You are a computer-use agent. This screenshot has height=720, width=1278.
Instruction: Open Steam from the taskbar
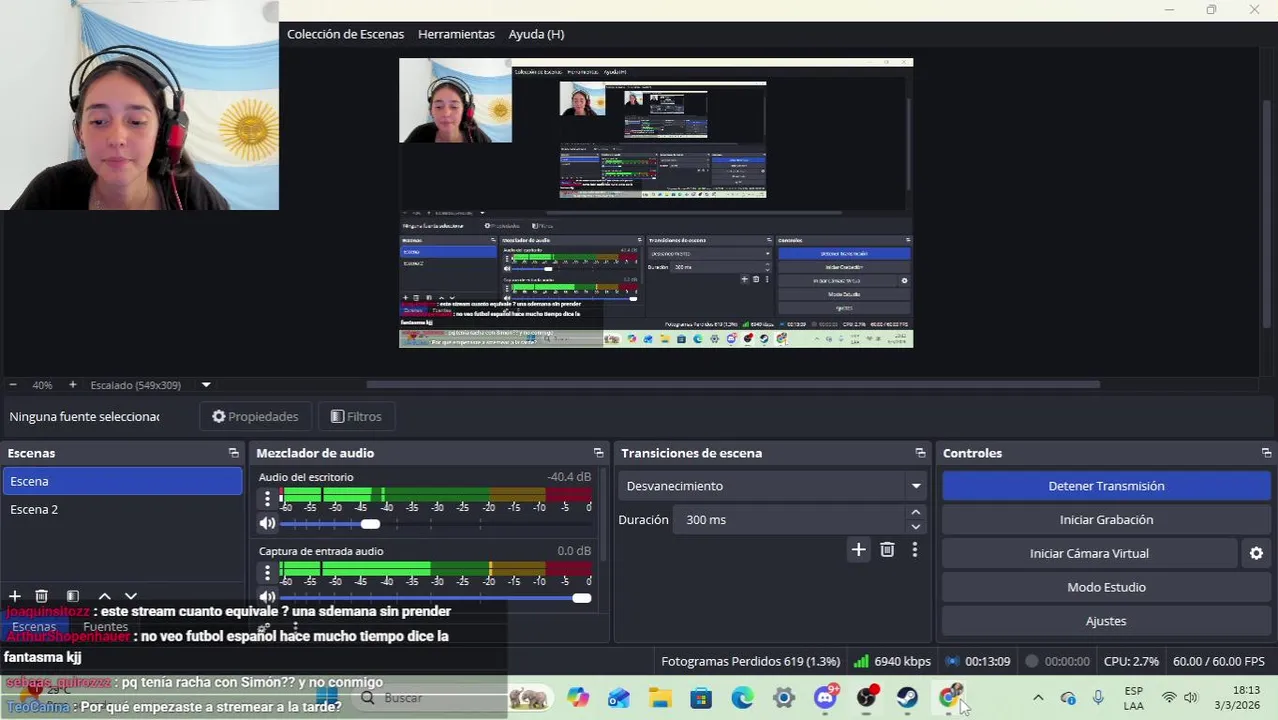coord(907,698)
